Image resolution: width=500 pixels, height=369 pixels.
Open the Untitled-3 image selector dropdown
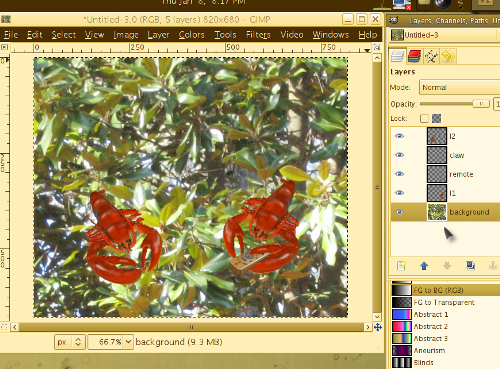click(445, 35)
